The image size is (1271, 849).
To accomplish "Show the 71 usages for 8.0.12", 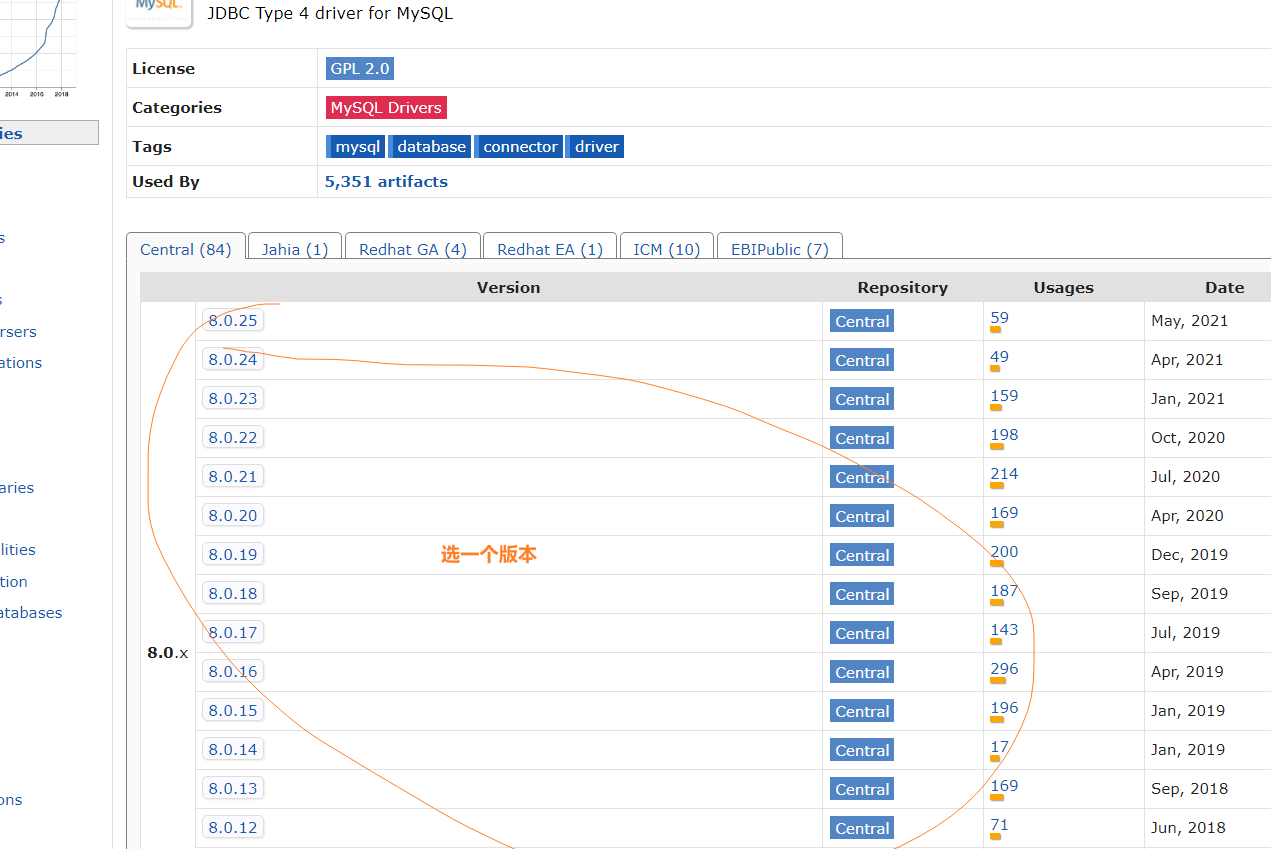I will [1000, 825].
